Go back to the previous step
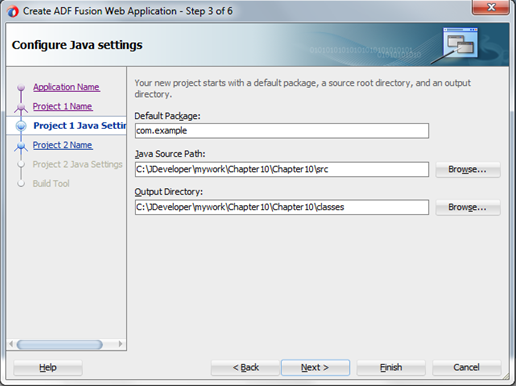Screen dimensions: 516x386 click(245, 368)
